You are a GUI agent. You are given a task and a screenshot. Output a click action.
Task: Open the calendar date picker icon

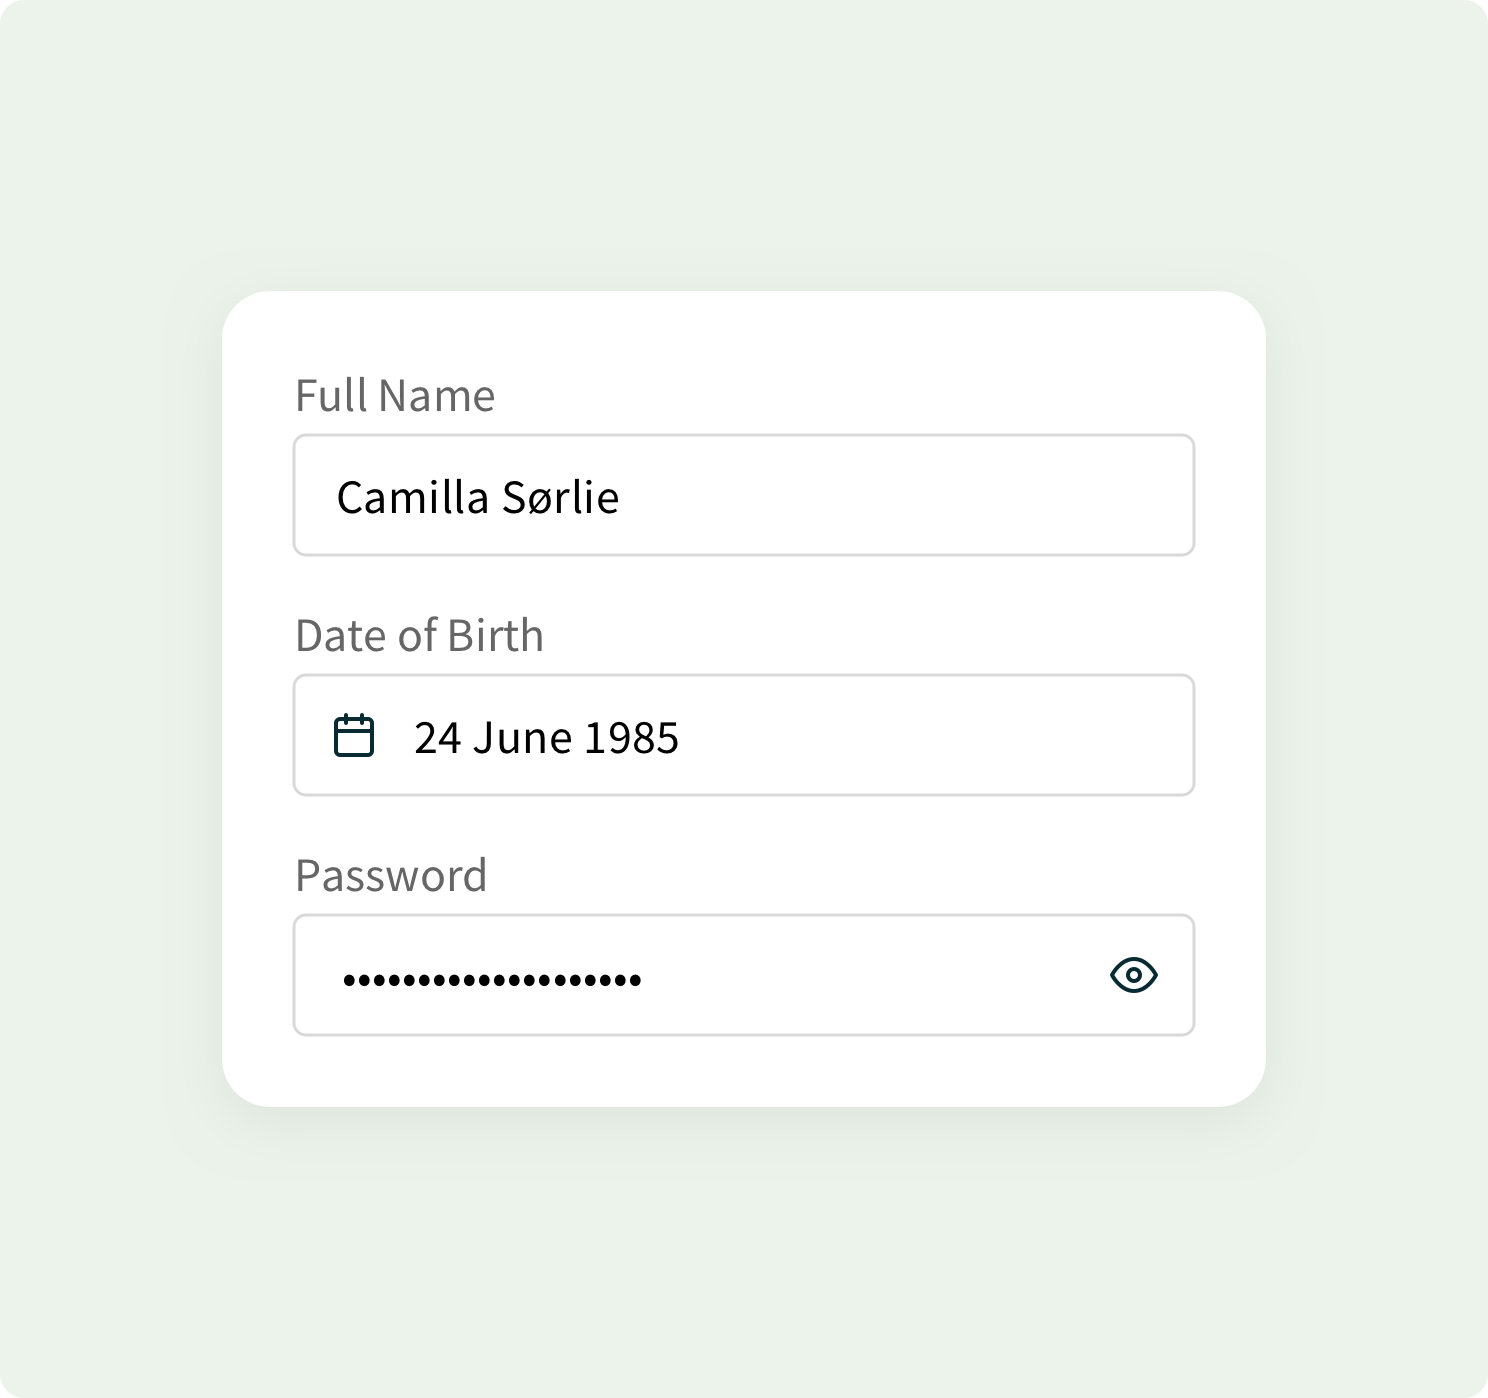[354, 736]
